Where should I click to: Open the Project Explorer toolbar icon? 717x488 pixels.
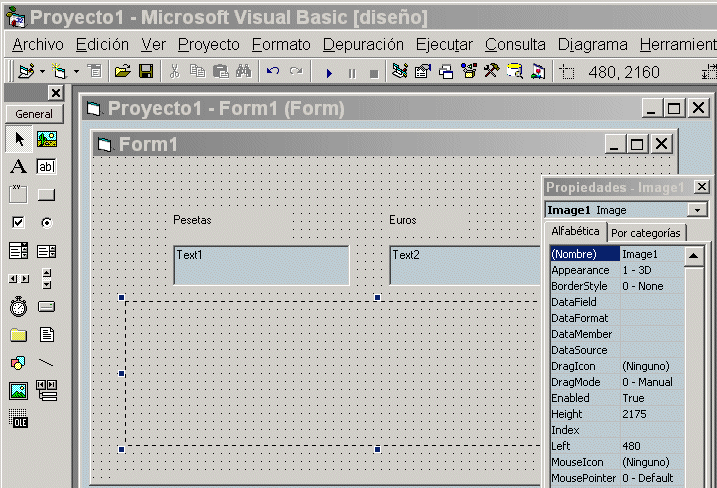(400, 71)
